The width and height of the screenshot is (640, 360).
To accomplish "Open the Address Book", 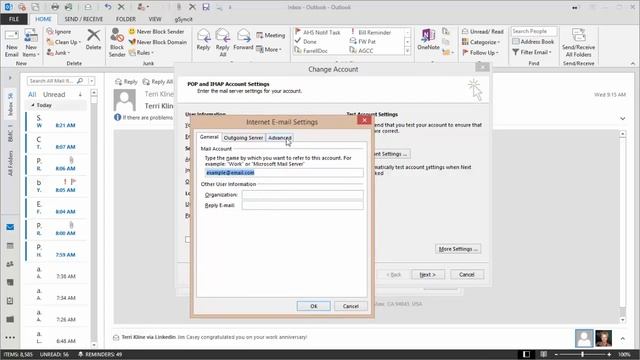I will point(533,42).
